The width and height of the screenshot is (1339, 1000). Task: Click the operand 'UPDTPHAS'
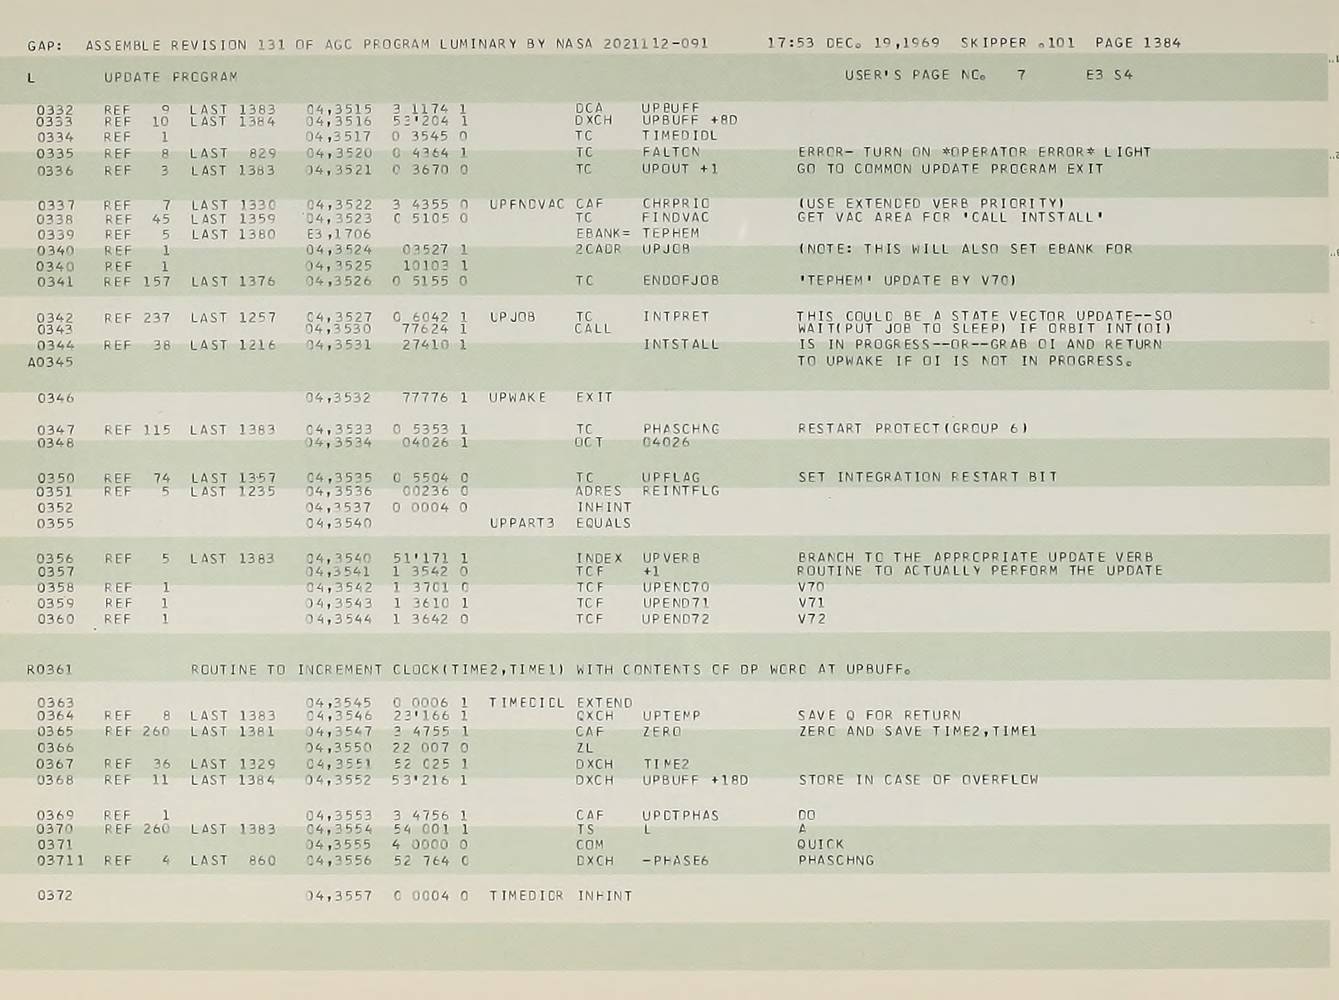[x=680, y=815]
